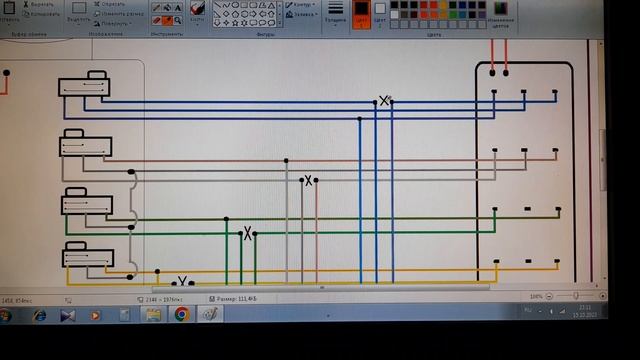Click the zoom slider handle
The height and width of the screenshot is (360, 640).
[x=576, y=296]
